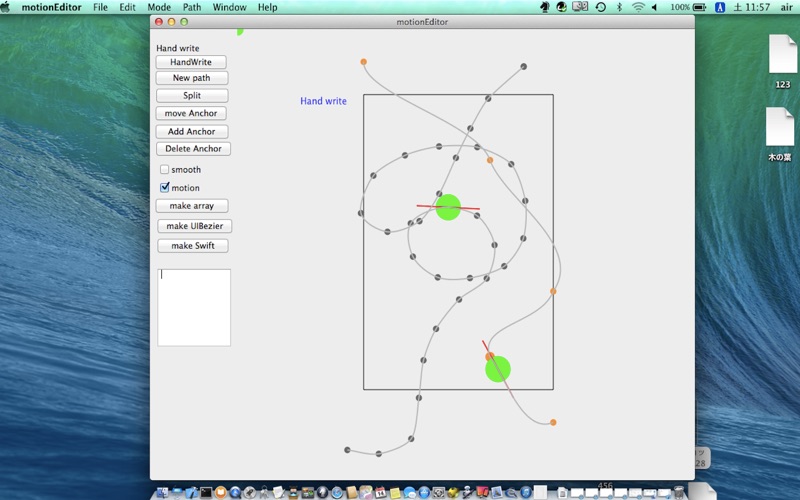Click the knight chess-piece menu bar icon
Image resolution: width=800 pixels, height=500 pixels.
click(544, 7)
